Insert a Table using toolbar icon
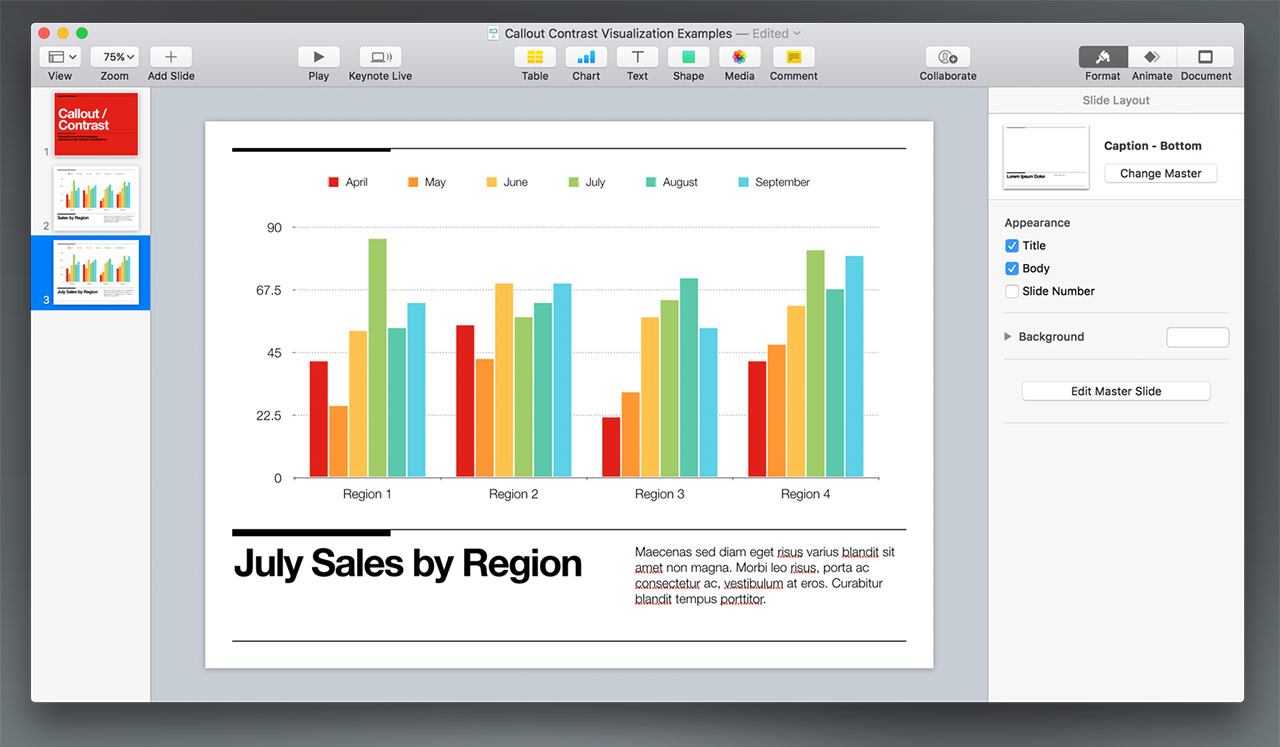1280x747 pixels. click(535, 58)
